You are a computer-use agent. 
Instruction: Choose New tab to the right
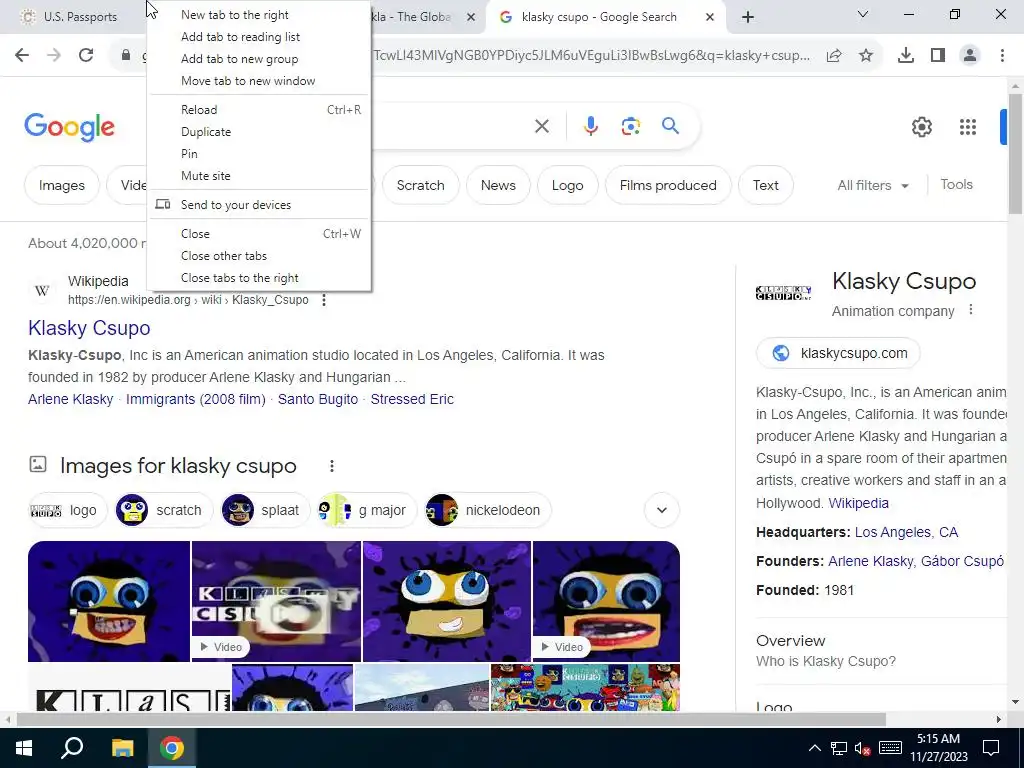260,15
